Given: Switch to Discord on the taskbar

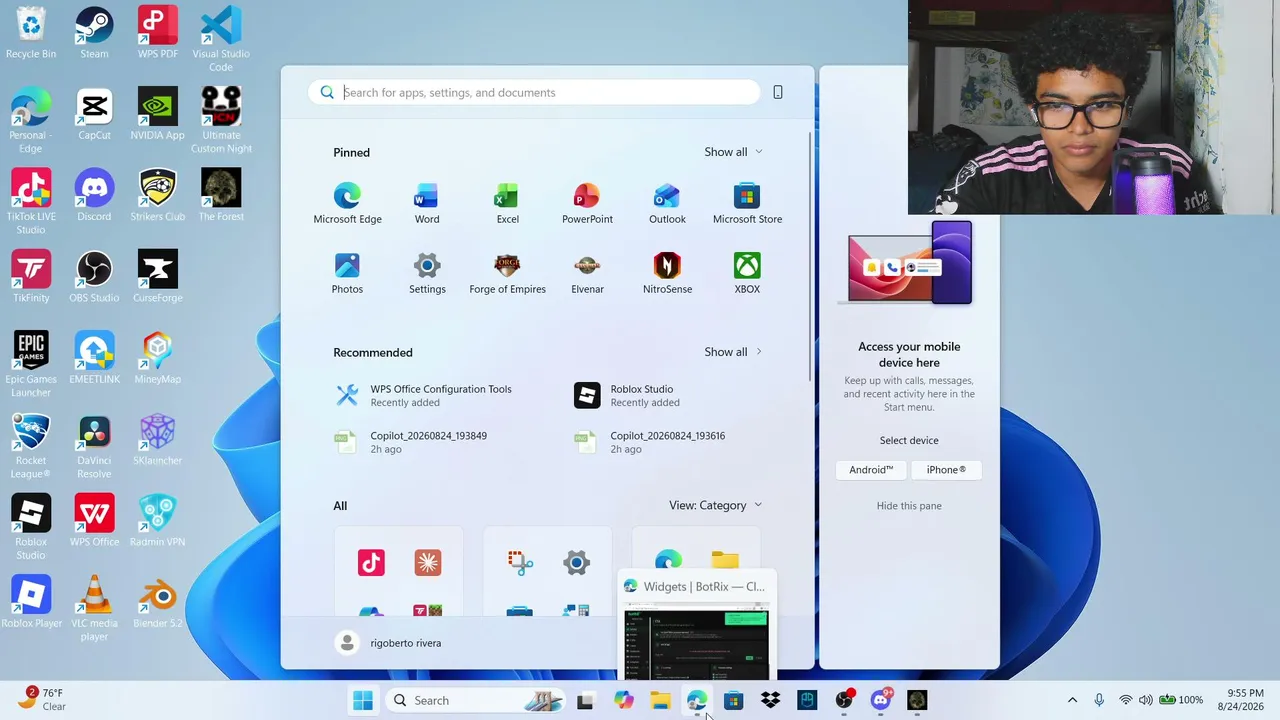Looking at the screenshot, I should [881, 700].
